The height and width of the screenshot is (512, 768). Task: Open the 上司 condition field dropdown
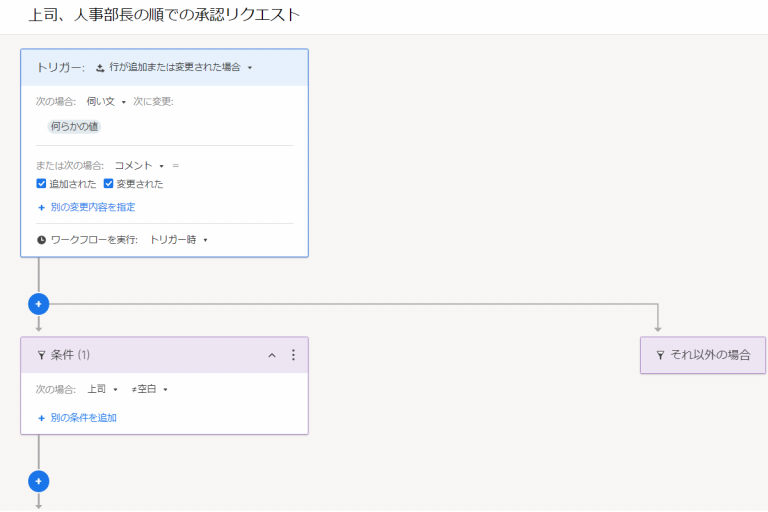point(102,389)
